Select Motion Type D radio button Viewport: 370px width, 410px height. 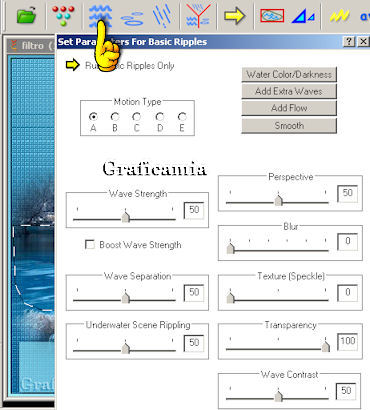(160, 117)
